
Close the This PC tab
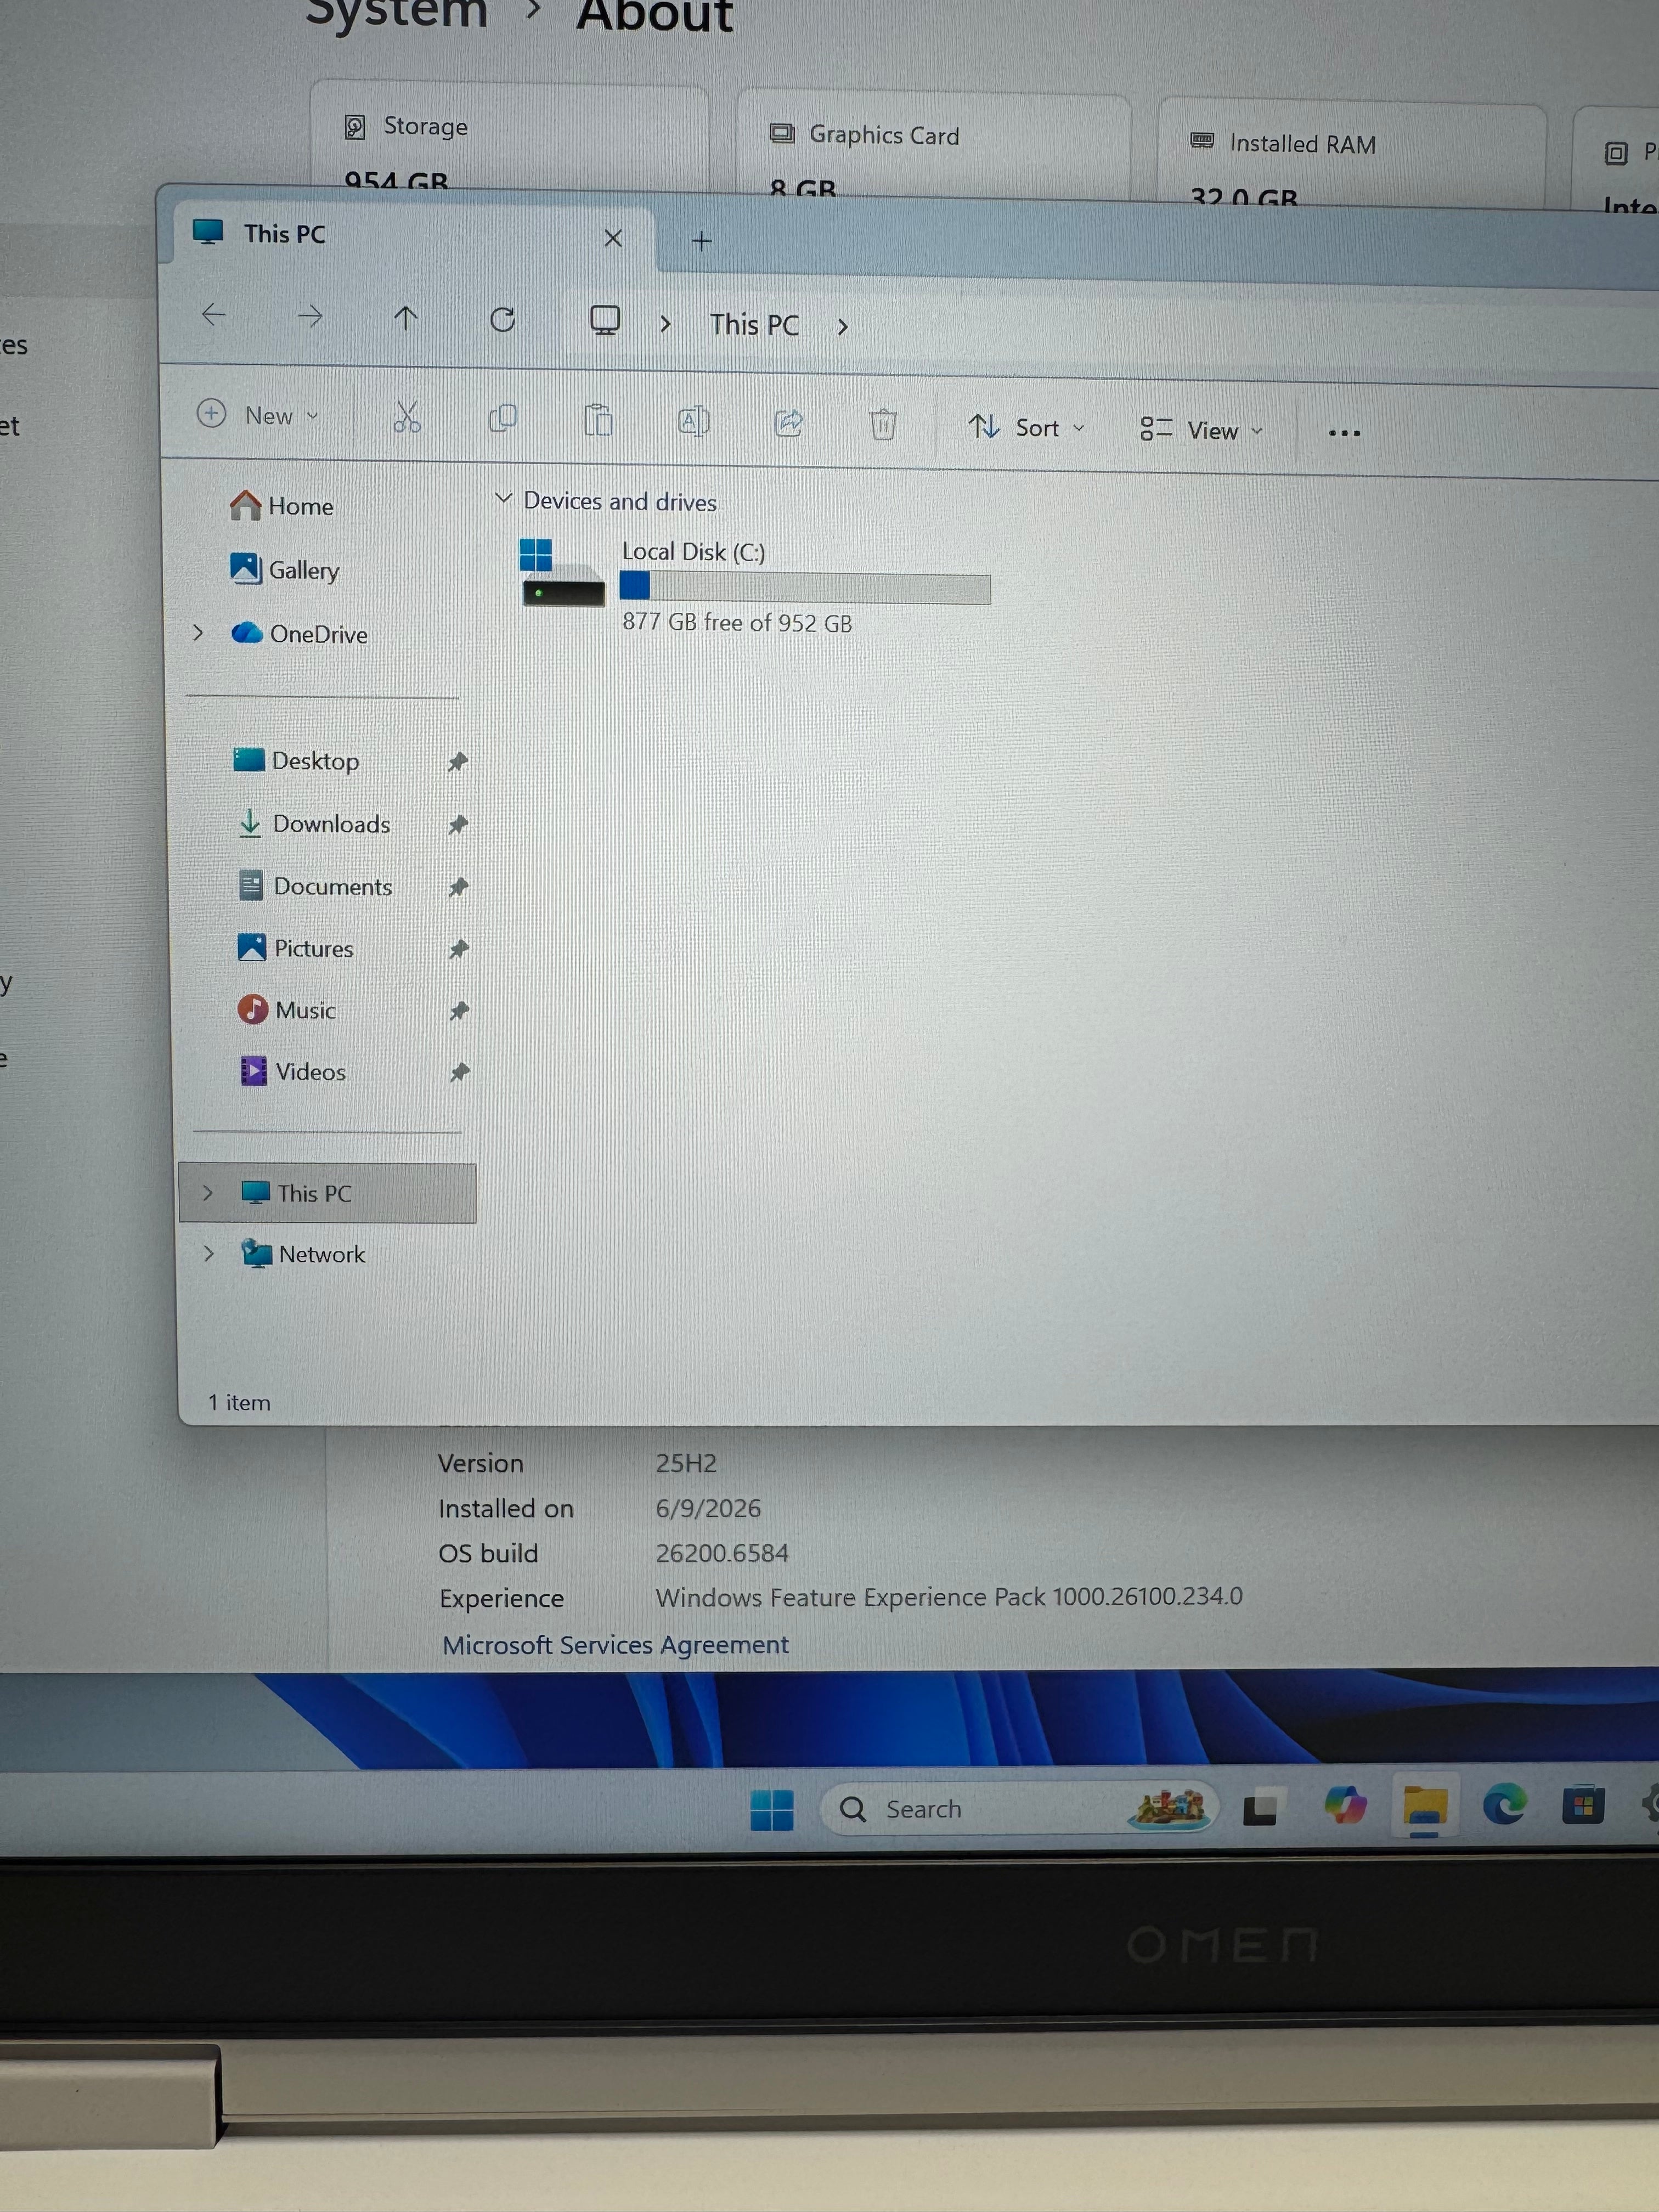click(x=613, y=239)
